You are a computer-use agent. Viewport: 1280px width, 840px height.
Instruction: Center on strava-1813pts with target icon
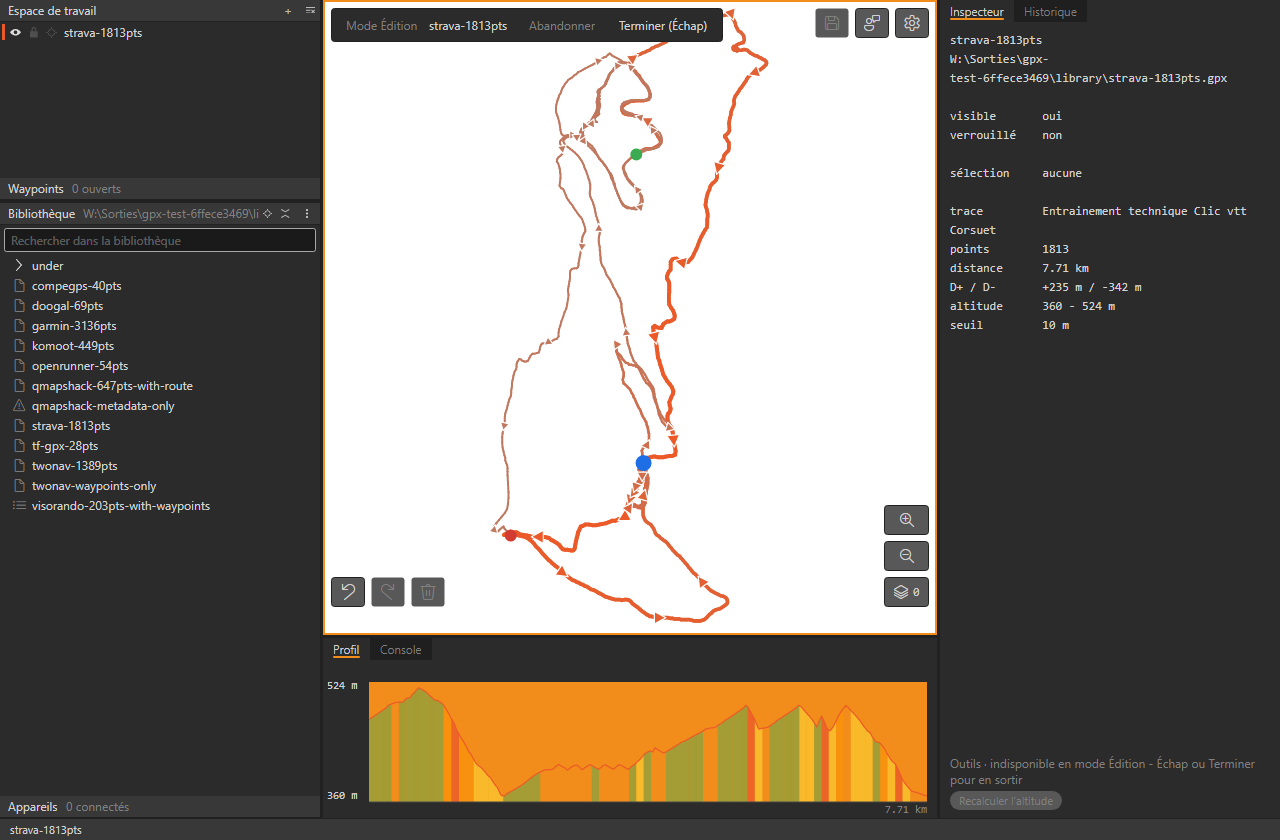point(51,33)
